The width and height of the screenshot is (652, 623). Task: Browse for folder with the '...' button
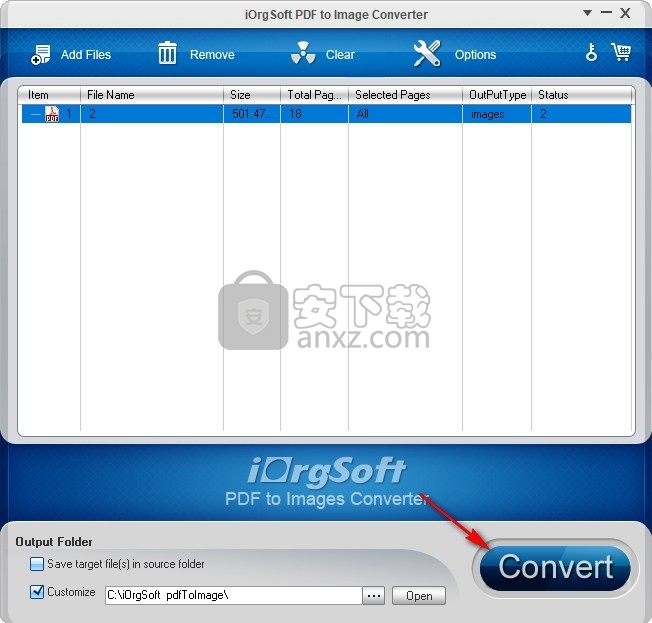pos(373,596)
